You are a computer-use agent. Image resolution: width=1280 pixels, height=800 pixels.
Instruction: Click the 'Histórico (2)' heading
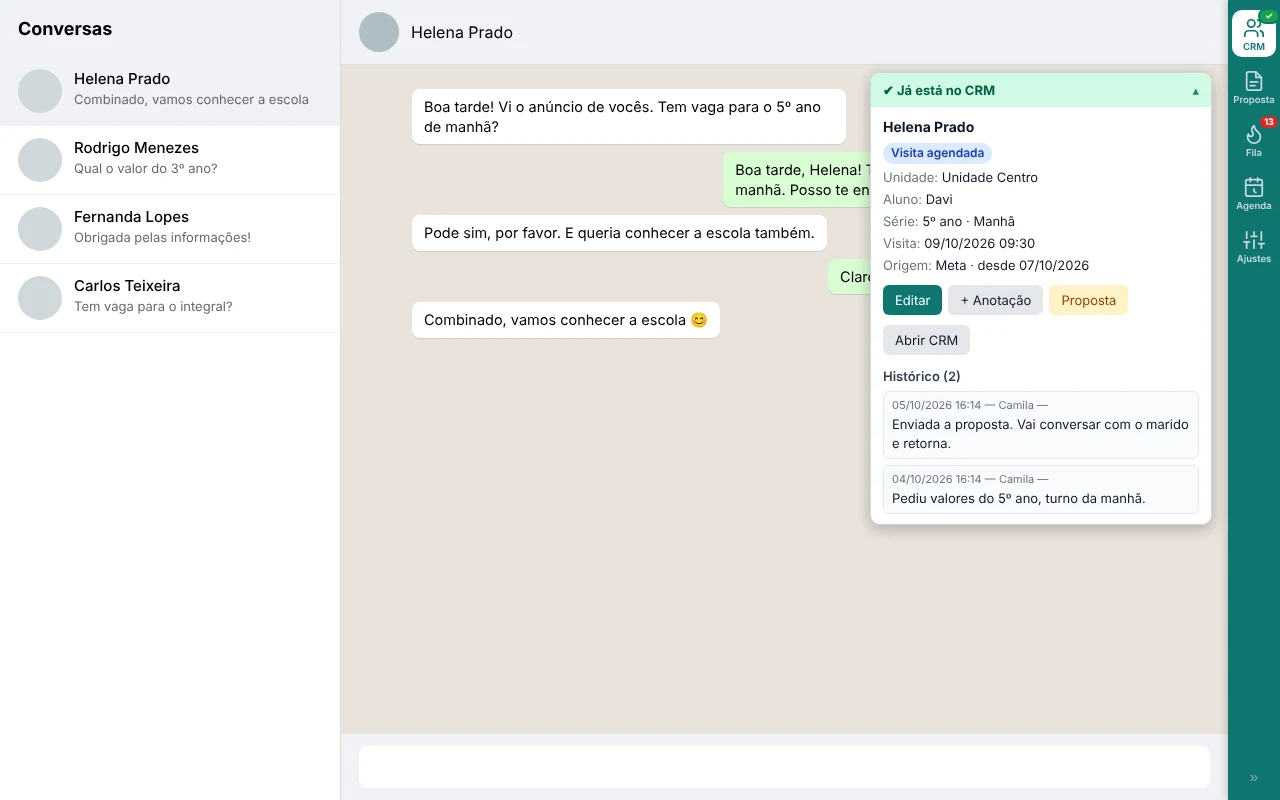921,376
